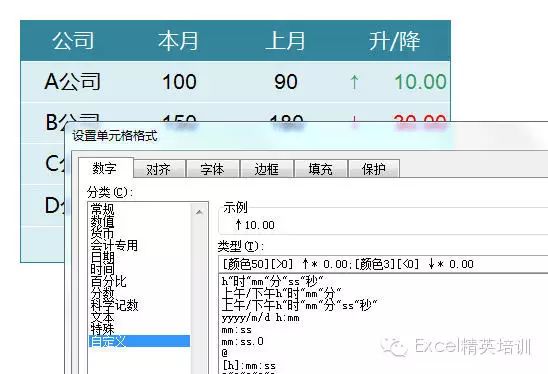Screen dimensions: 548x374
Task: Select 常规 in category list
Action: pos(102,209)
